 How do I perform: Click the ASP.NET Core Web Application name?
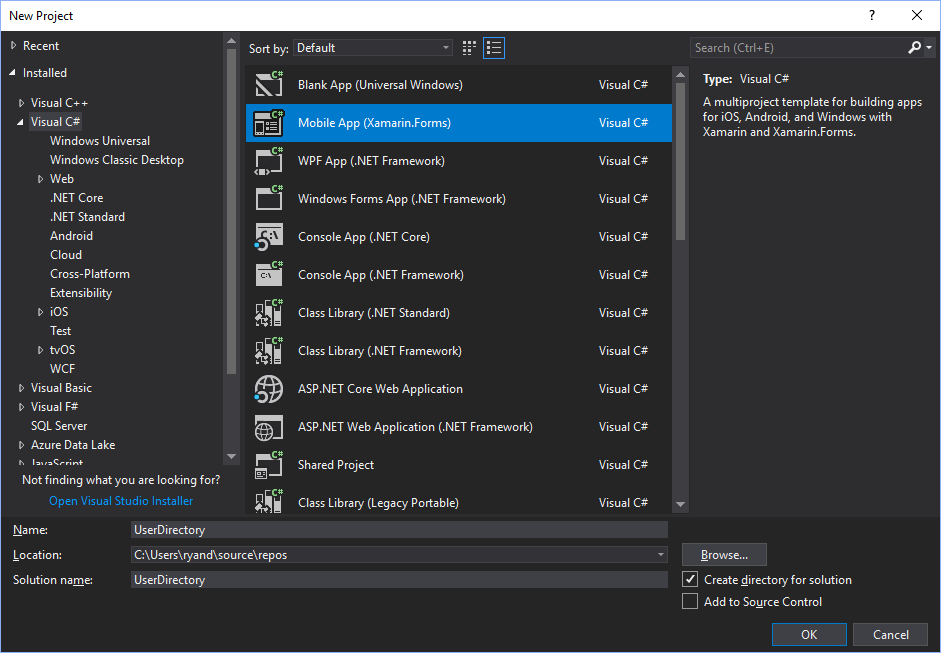380,389
